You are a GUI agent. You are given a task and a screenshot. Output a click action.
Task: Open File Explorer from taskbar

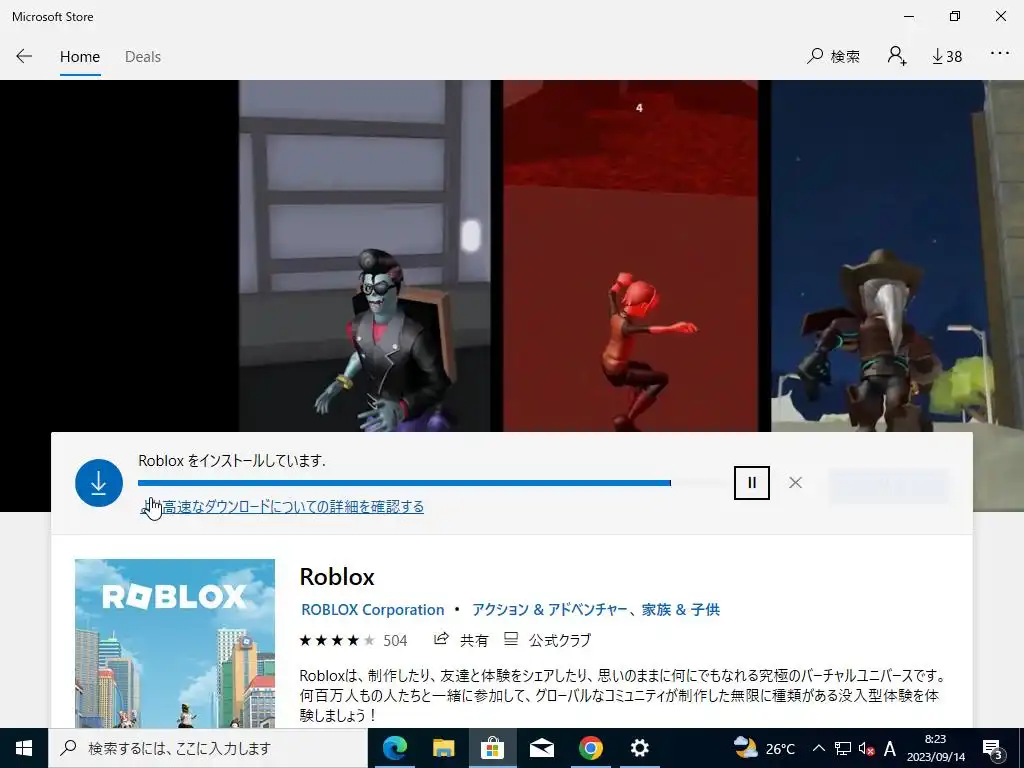443,748
